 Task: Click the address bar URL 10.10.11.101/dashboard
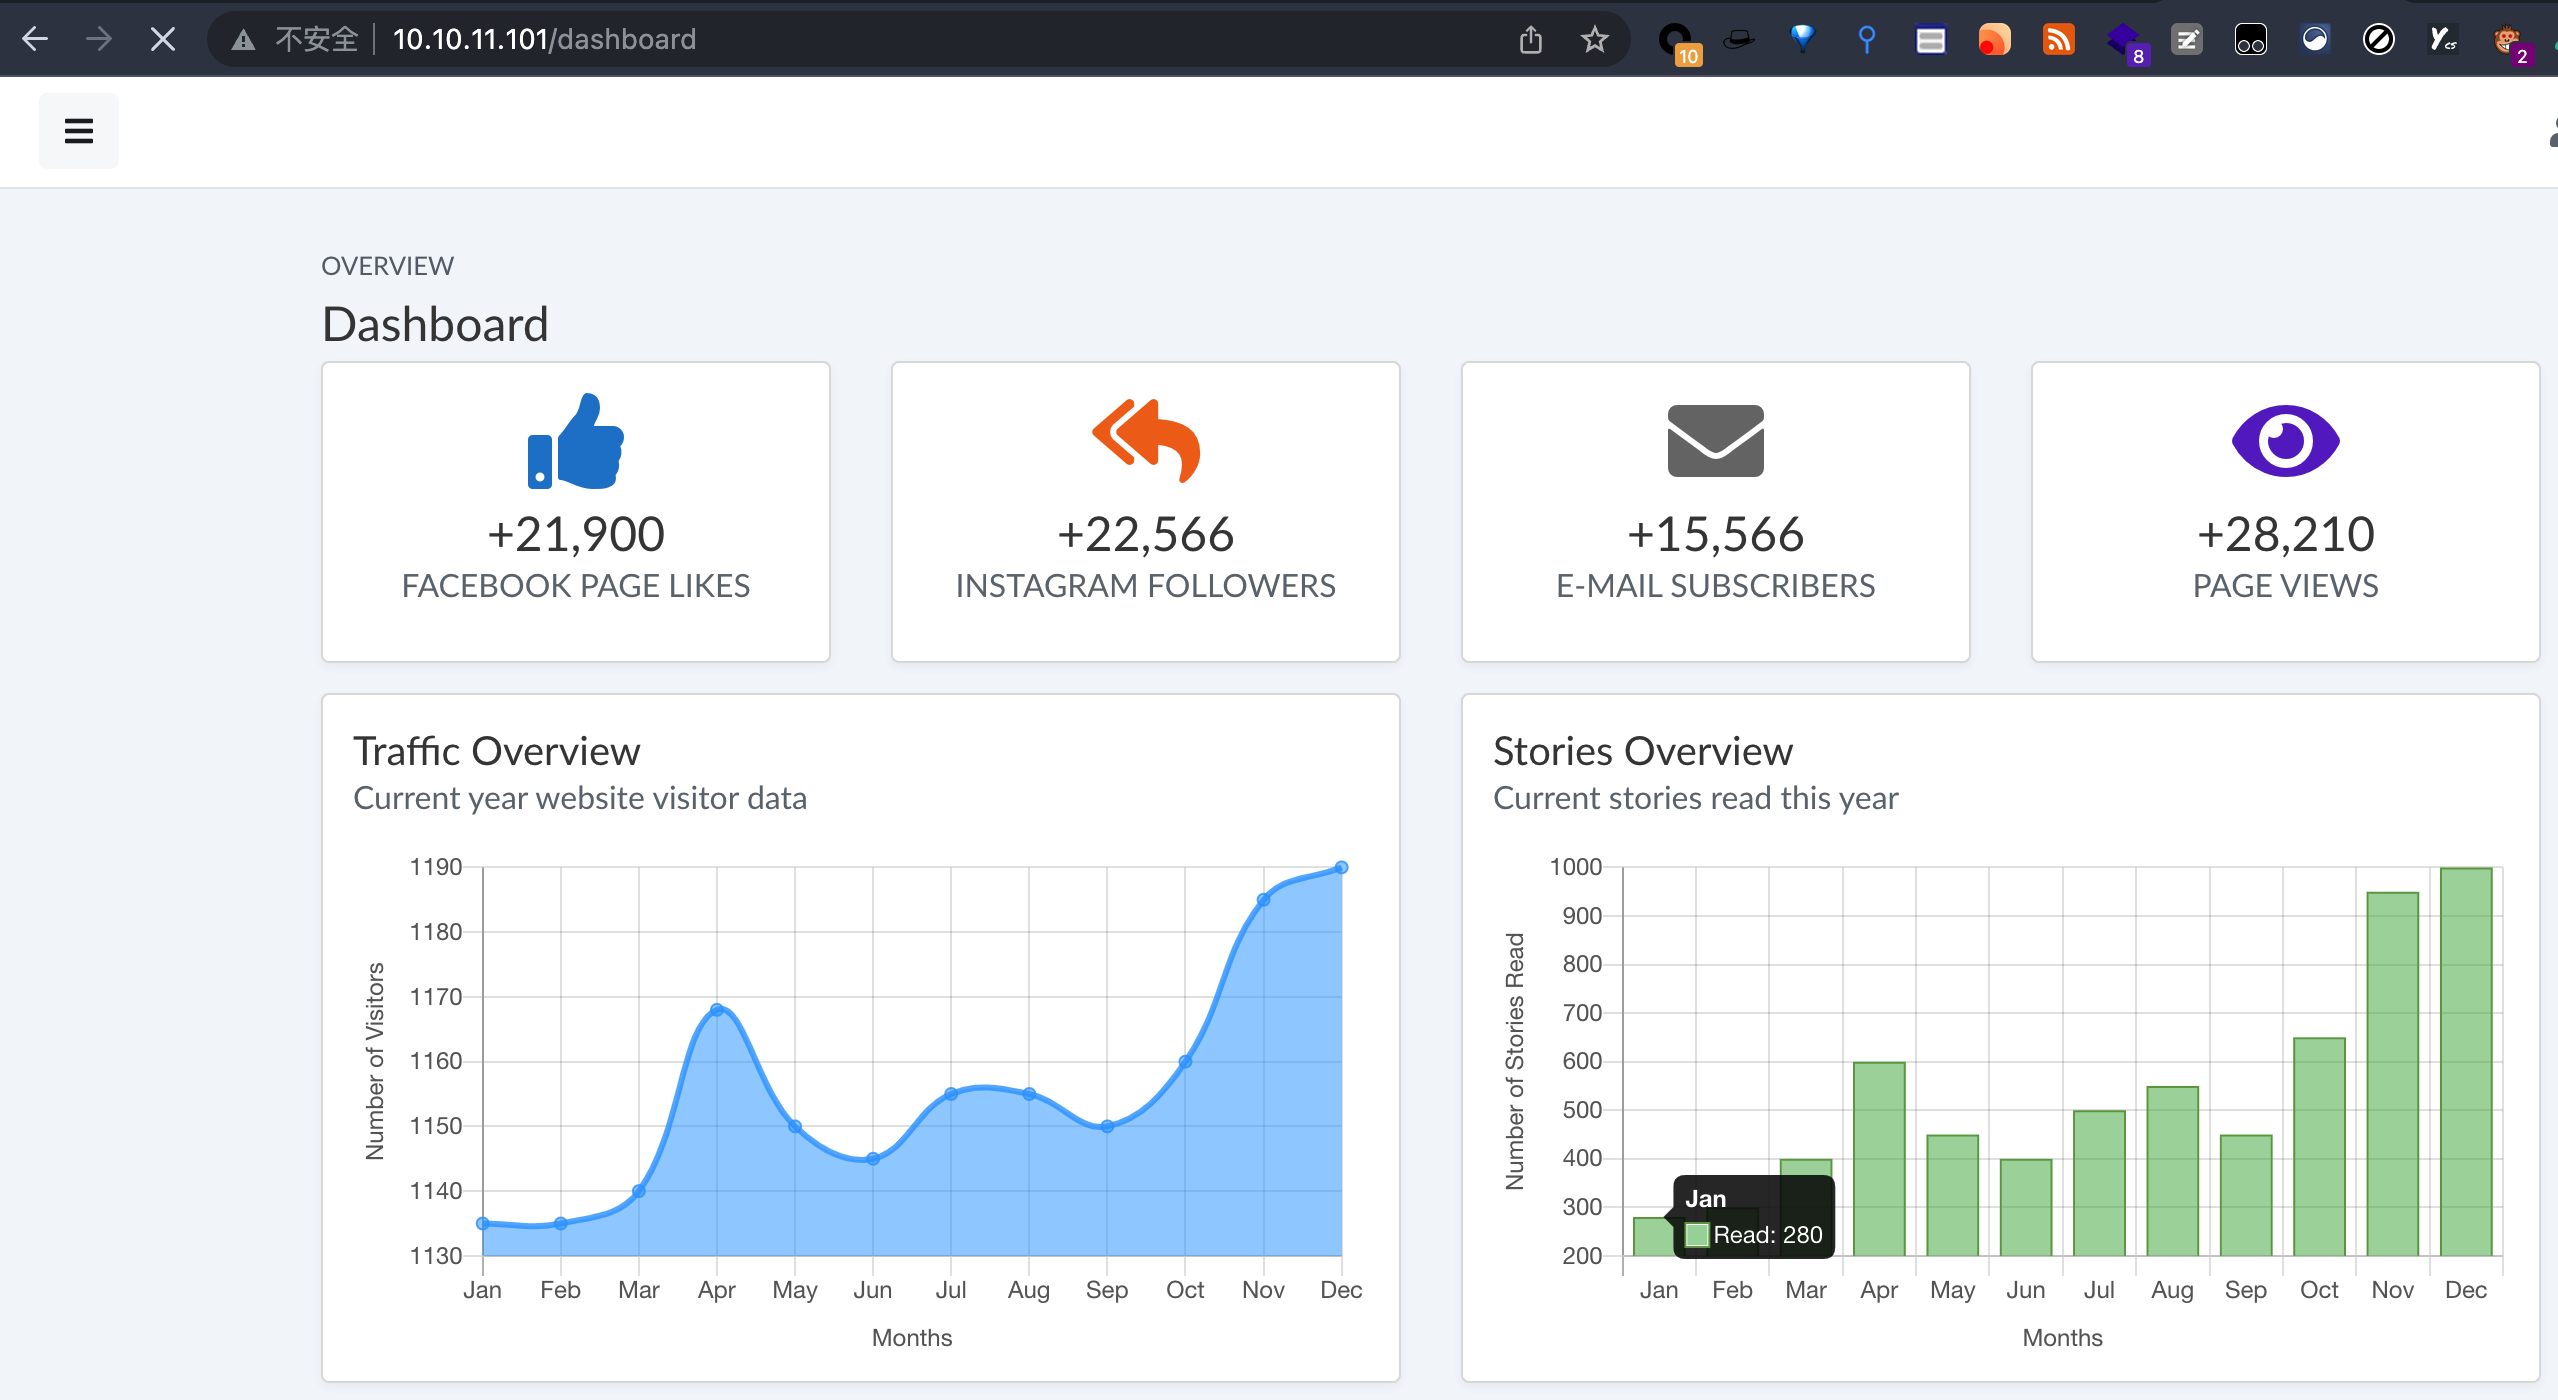544,39
